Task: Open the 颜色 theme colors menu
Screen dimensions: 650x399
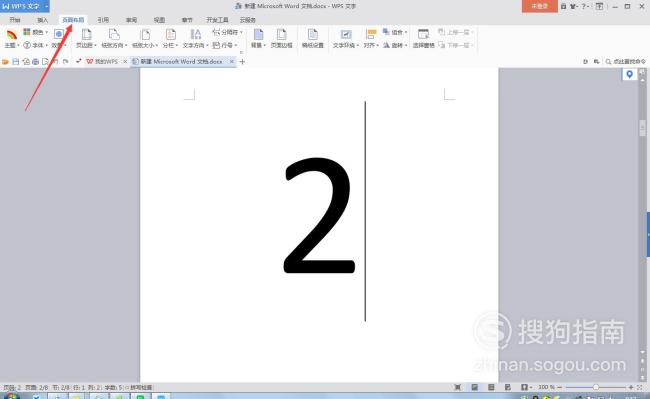Action: pyautogui.click(x=36, y=32)
